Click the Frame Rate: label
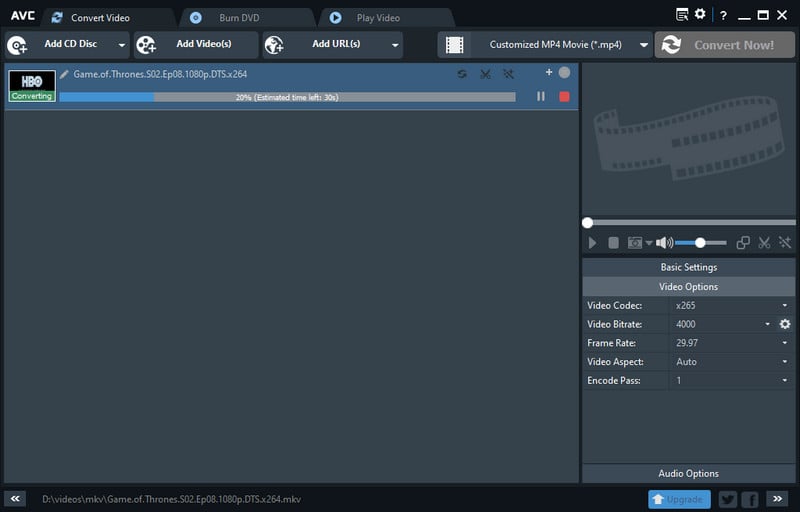Viewport: 800px width, 512px height. (x=611, y=343)
